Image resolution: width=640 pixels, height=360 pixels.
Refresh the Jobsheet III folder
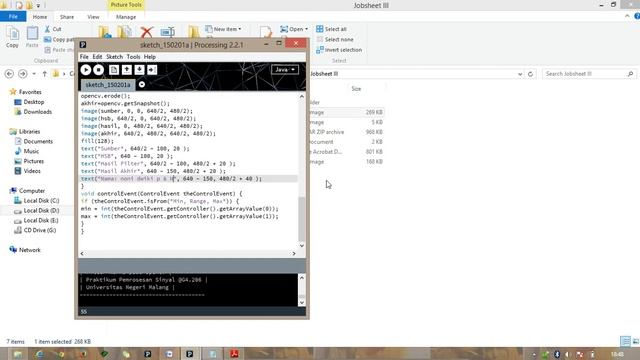click(x=530, y=74)
